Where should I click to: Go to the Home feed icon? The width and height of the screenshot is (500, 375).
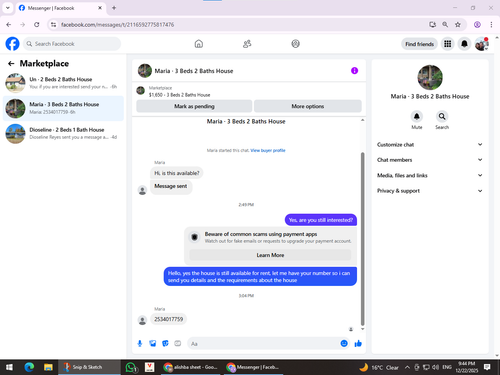point(199,44)
